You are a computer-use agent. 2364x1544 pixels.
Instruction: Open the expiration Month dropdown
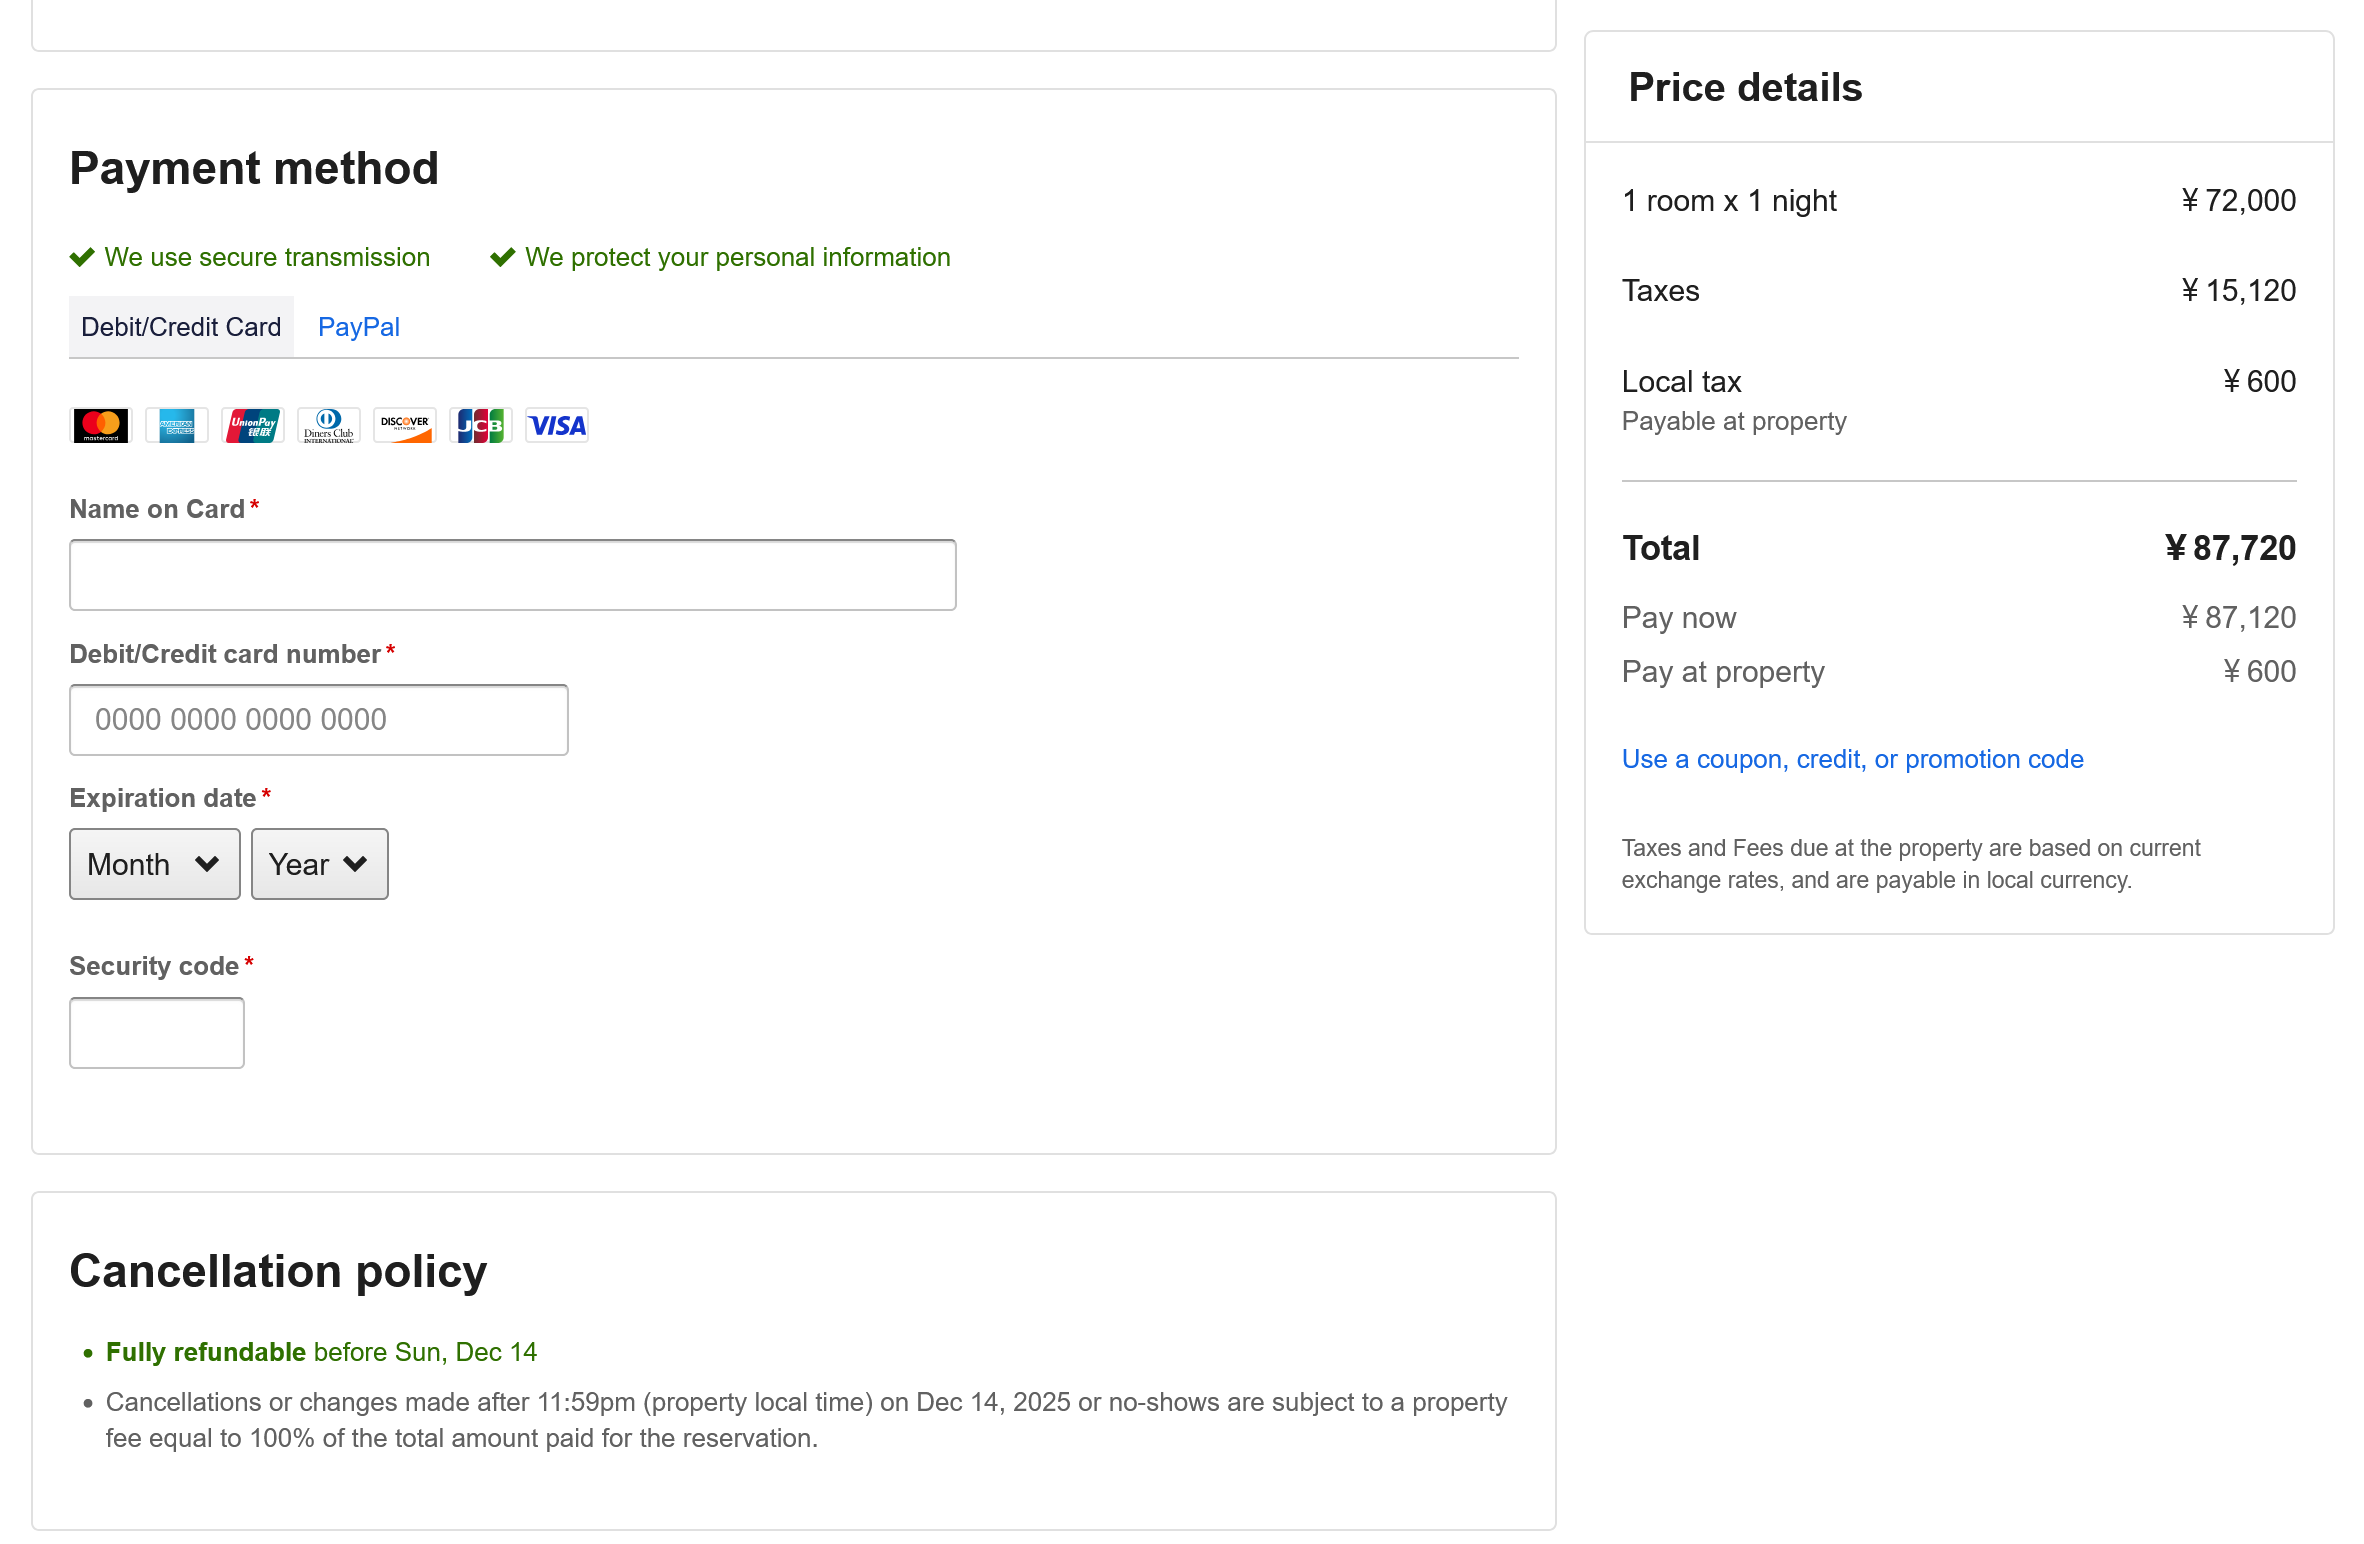tap(155, 864)
